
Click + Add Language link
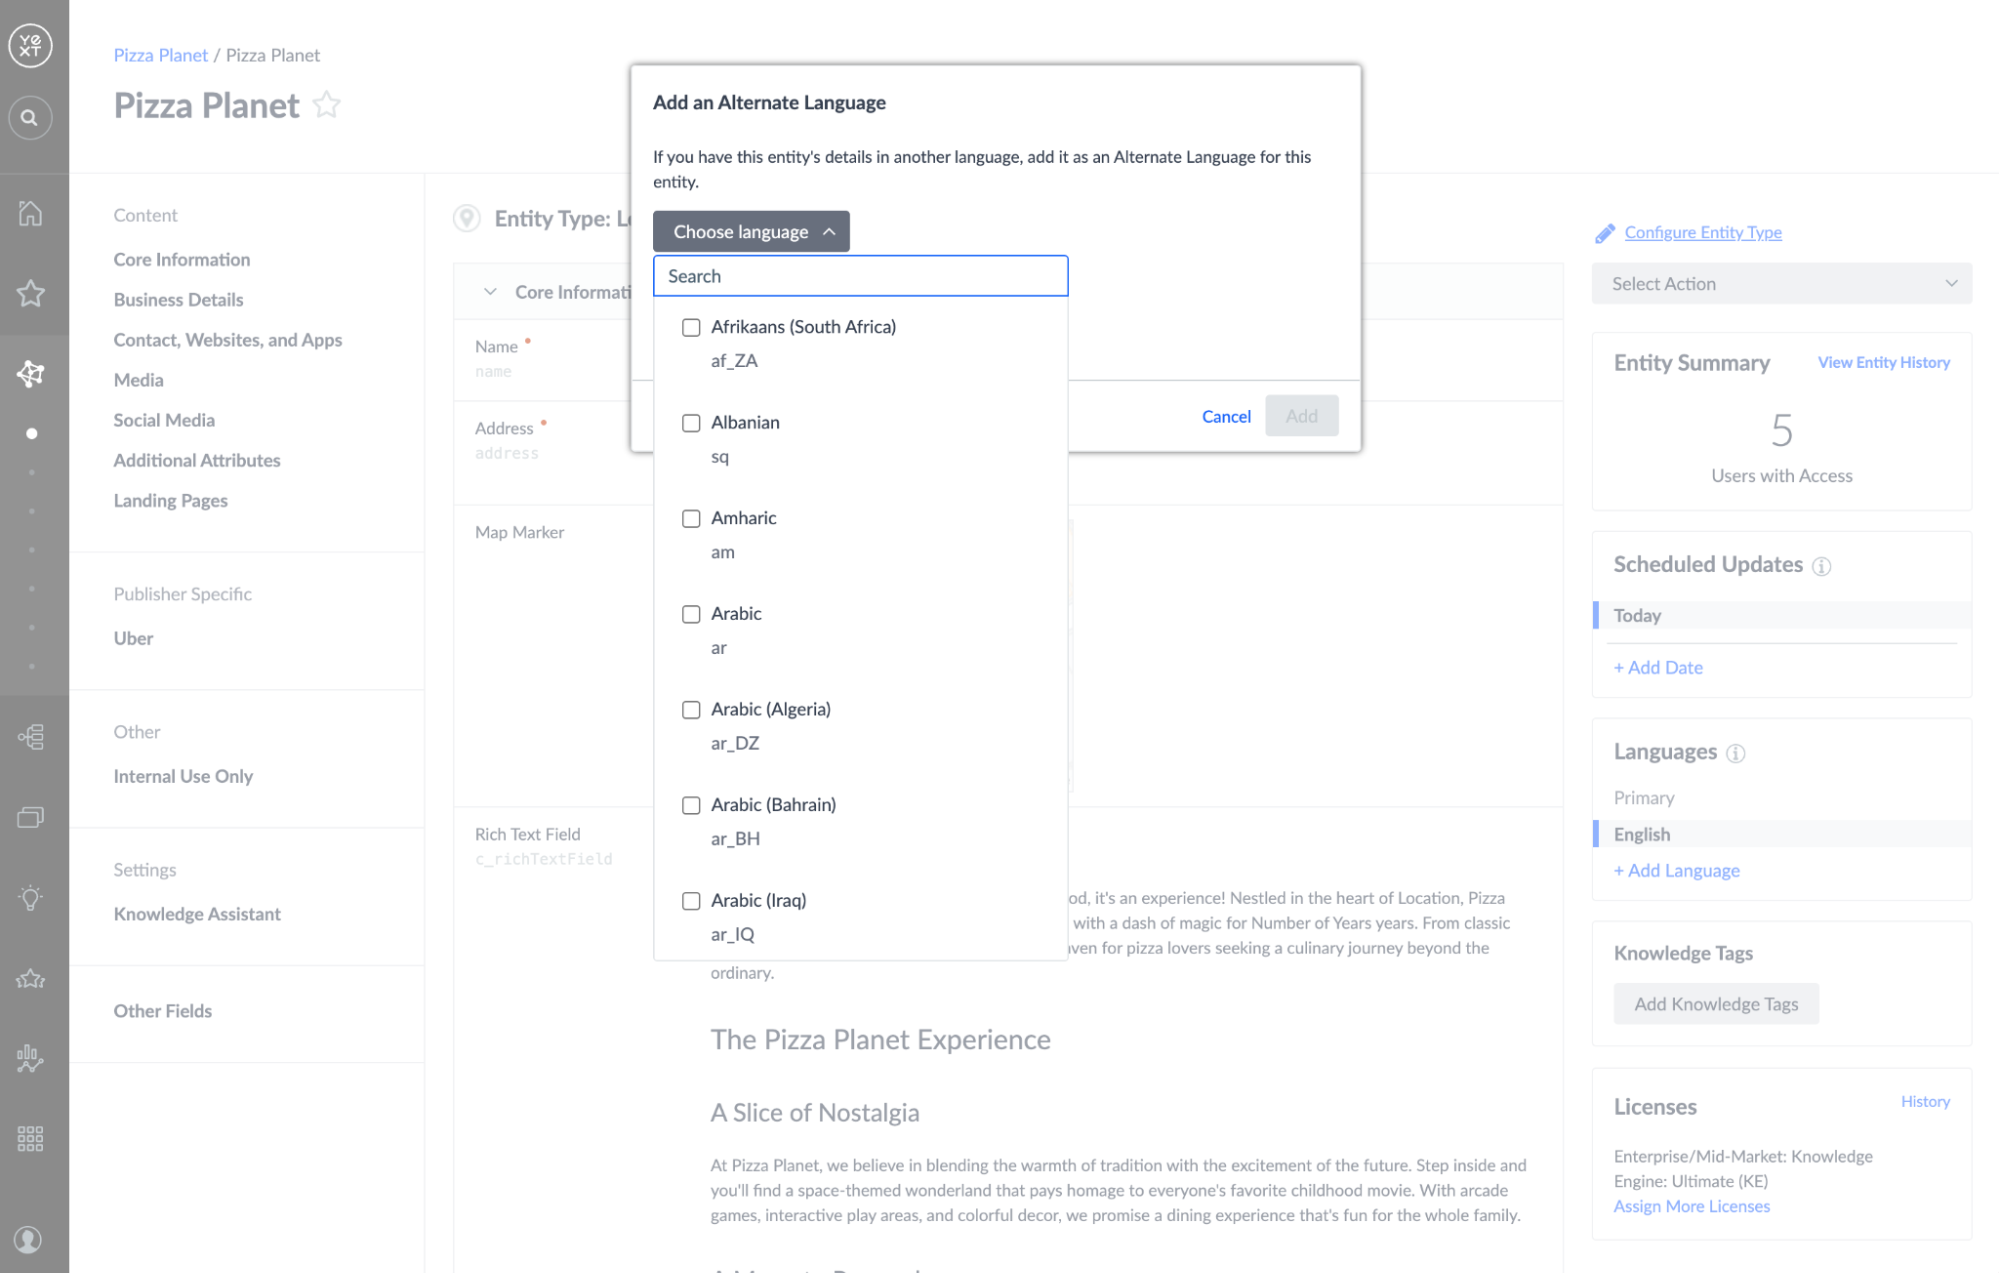tap(1676, 870)
